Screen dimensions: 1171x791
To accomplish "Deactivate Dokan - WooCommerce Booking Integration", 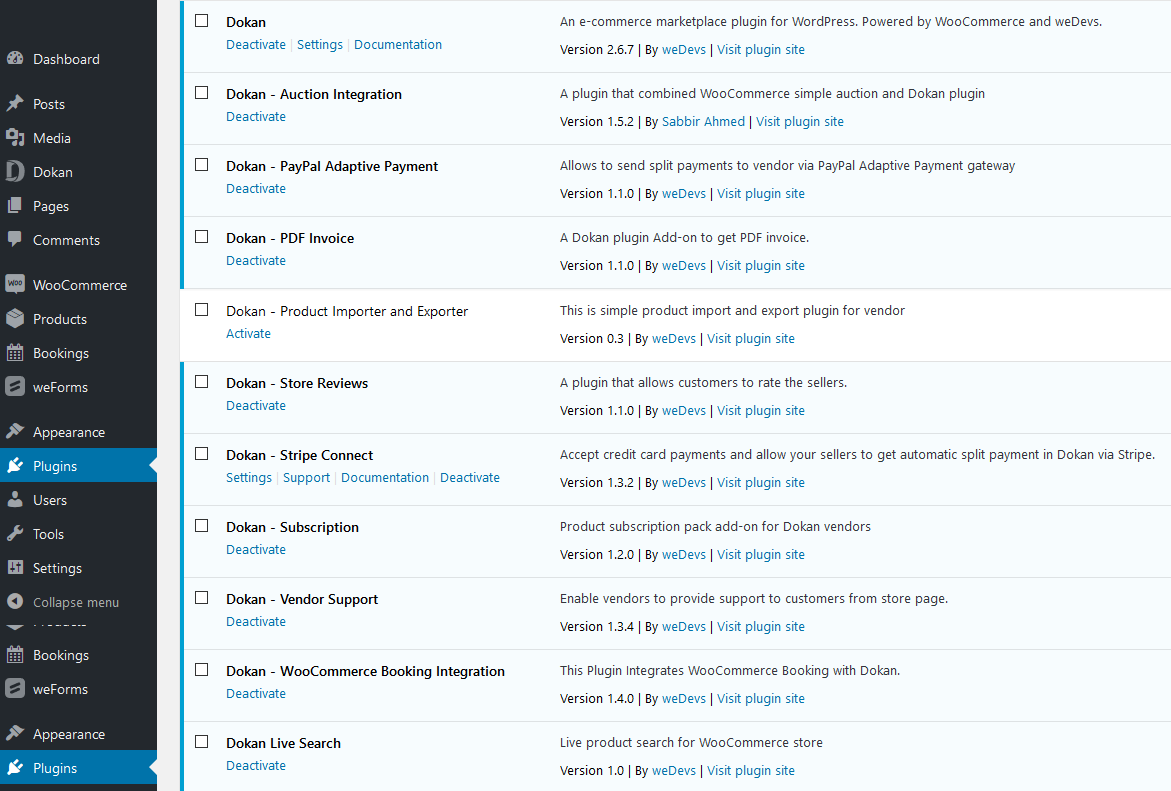I will (255, 694).
